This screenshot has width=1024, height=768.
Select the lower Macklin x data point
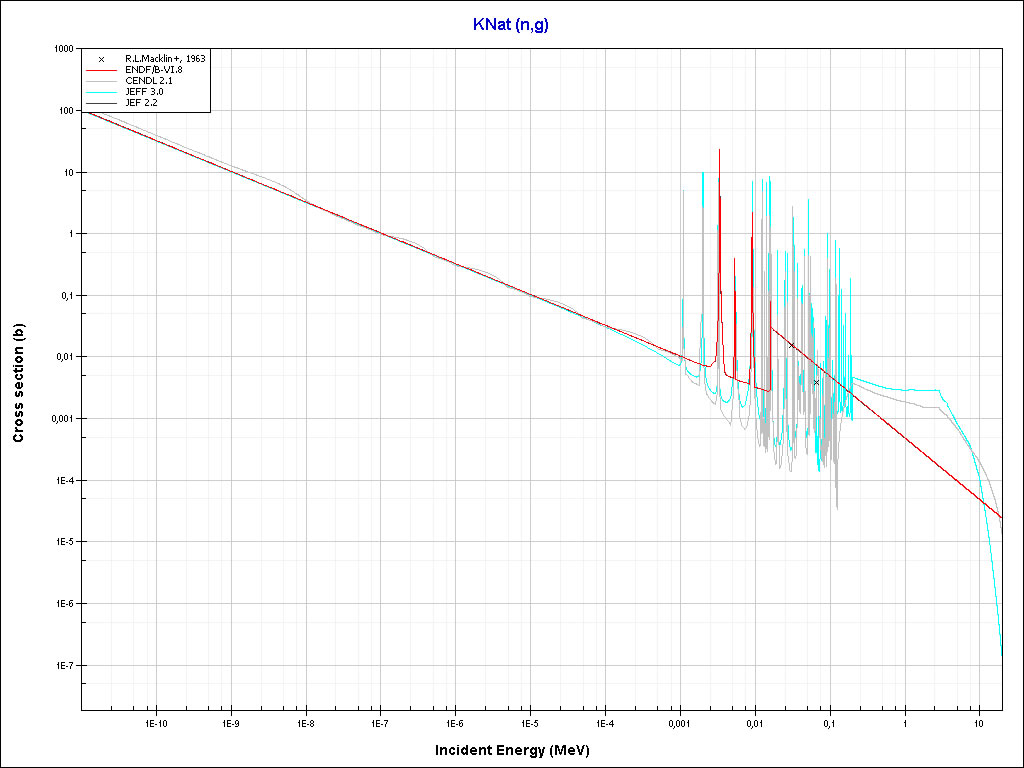[816, 382]
